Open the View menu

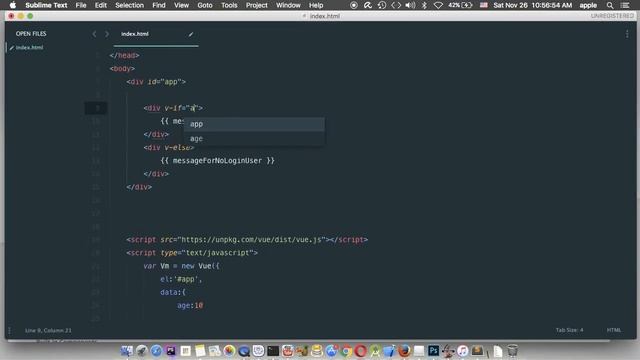tap(181, 5)
